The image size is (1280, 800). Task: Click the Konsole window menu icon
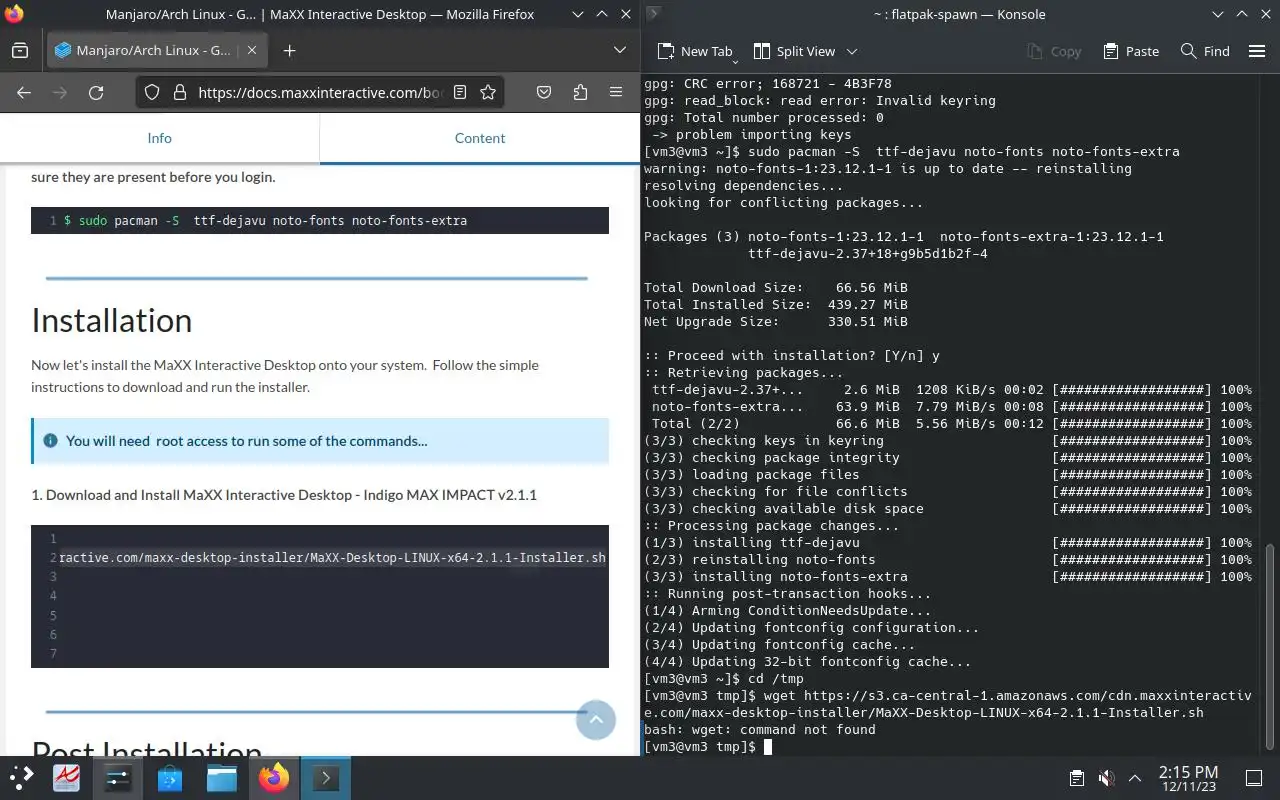click(653, 14)
